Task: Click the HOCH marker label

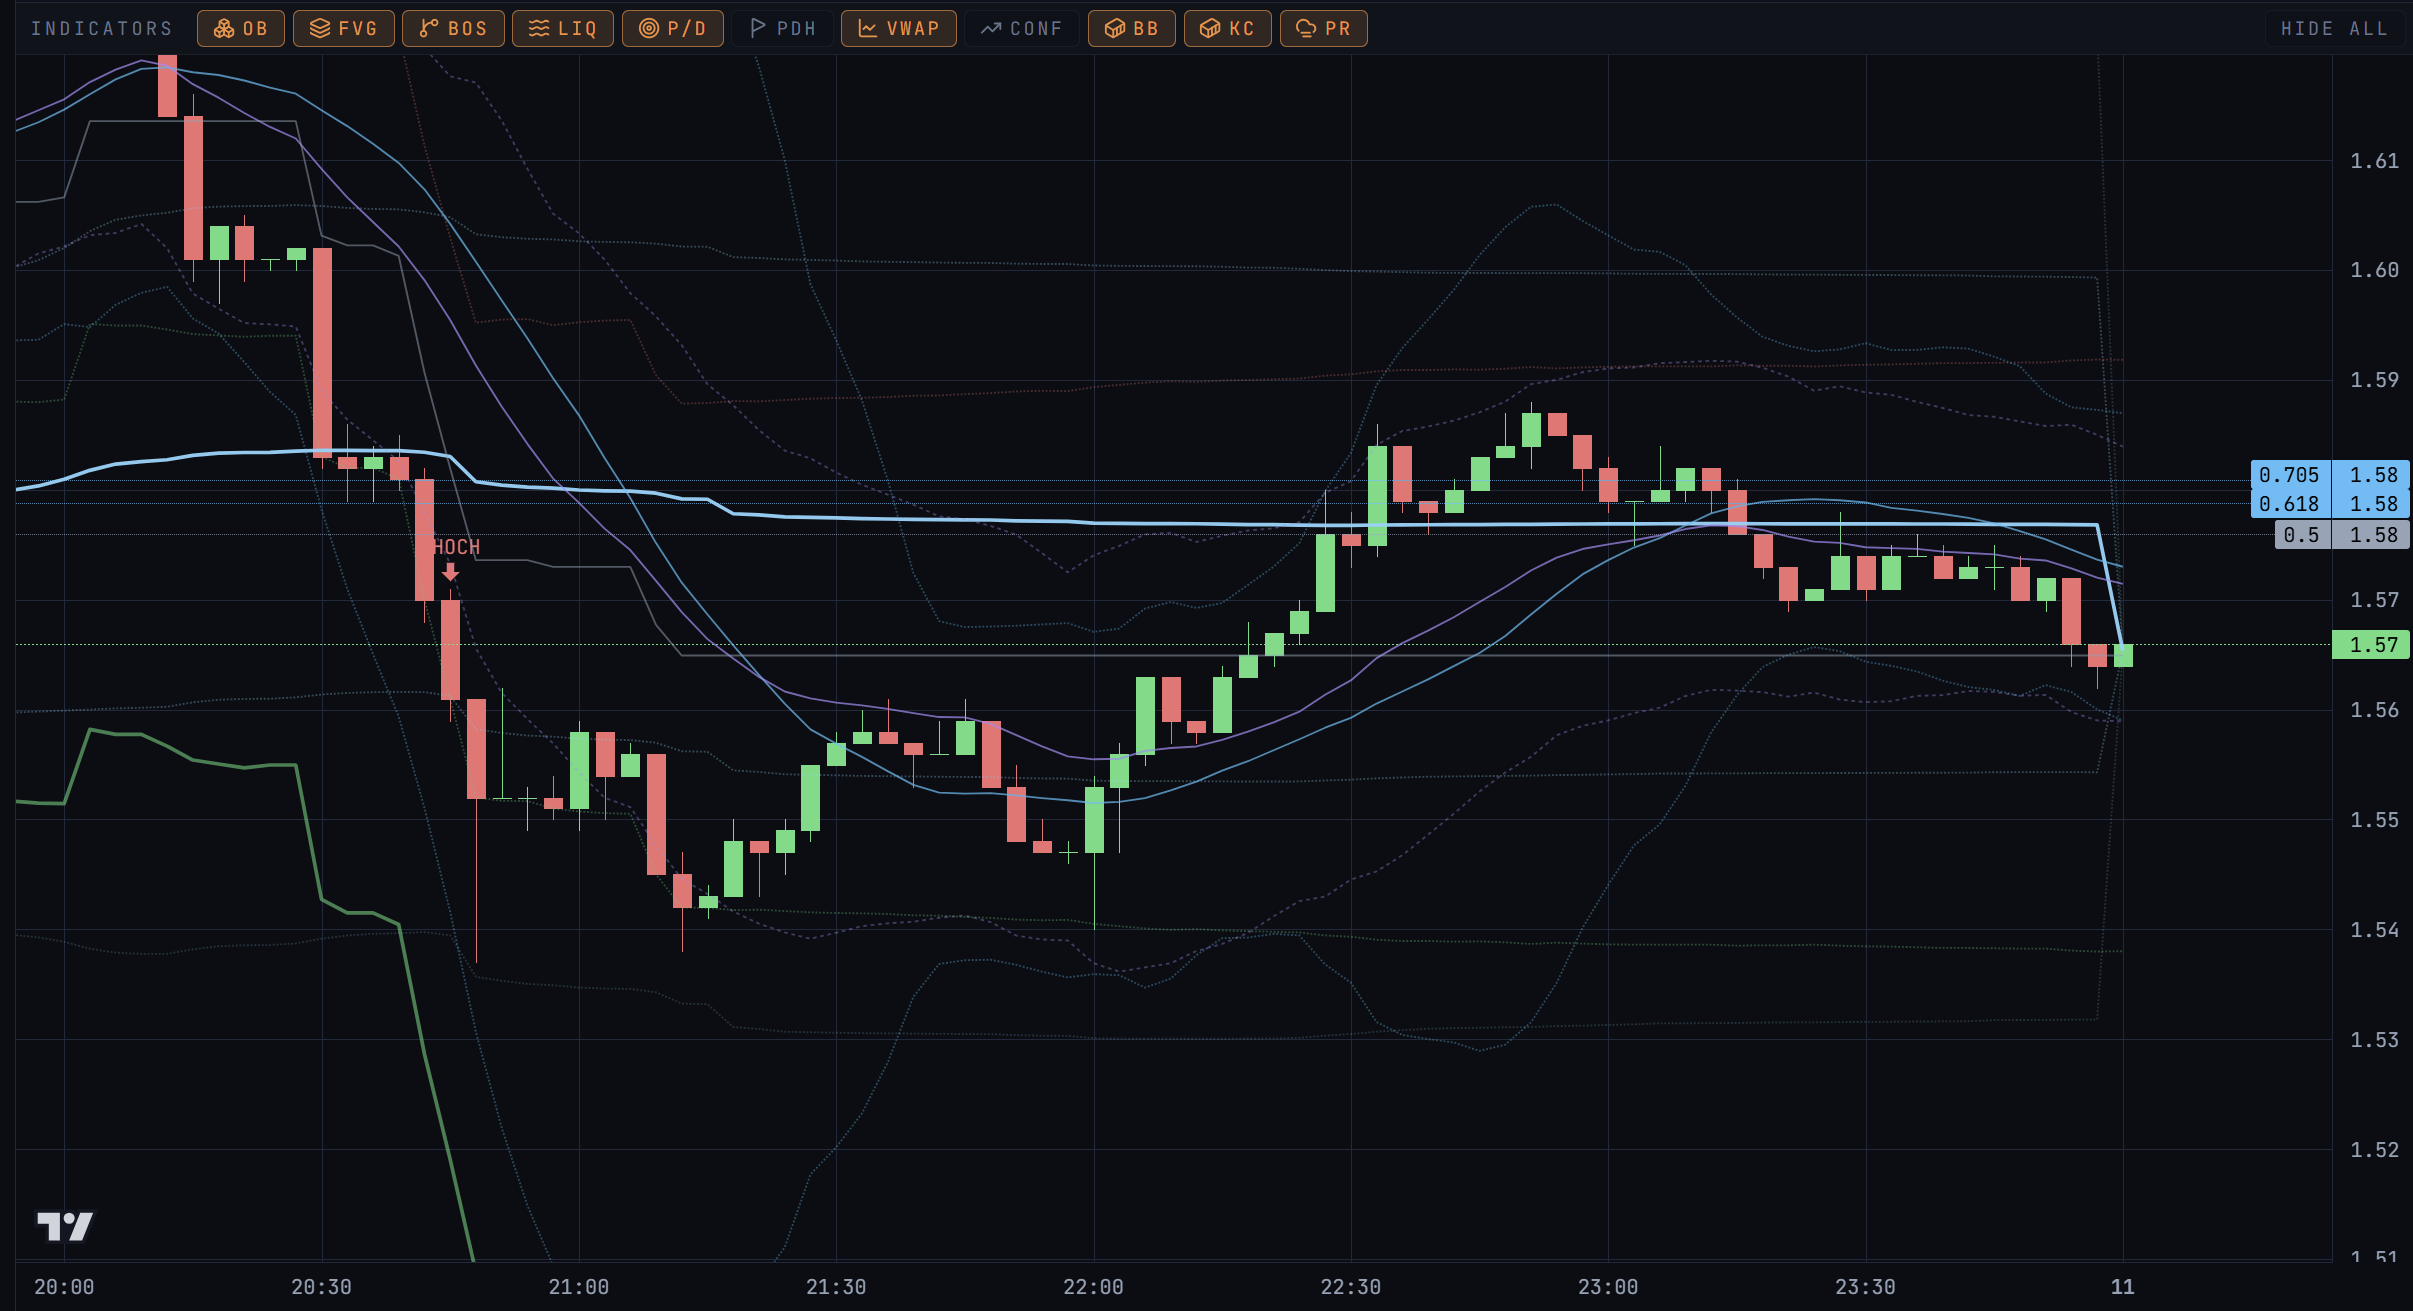Action: tap(456, 547)
